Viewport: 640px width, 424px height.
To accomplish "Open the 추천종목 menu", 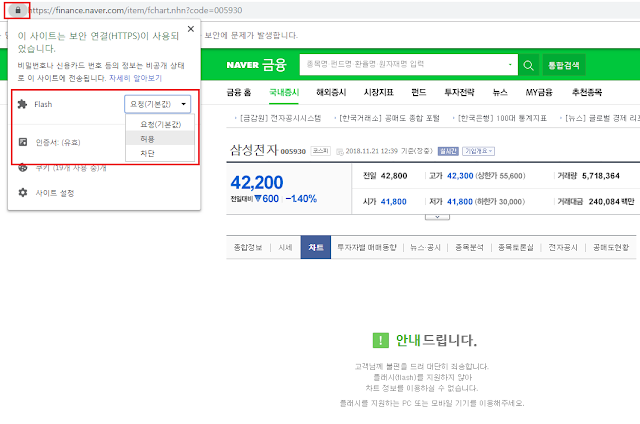I will pos(587,92).
